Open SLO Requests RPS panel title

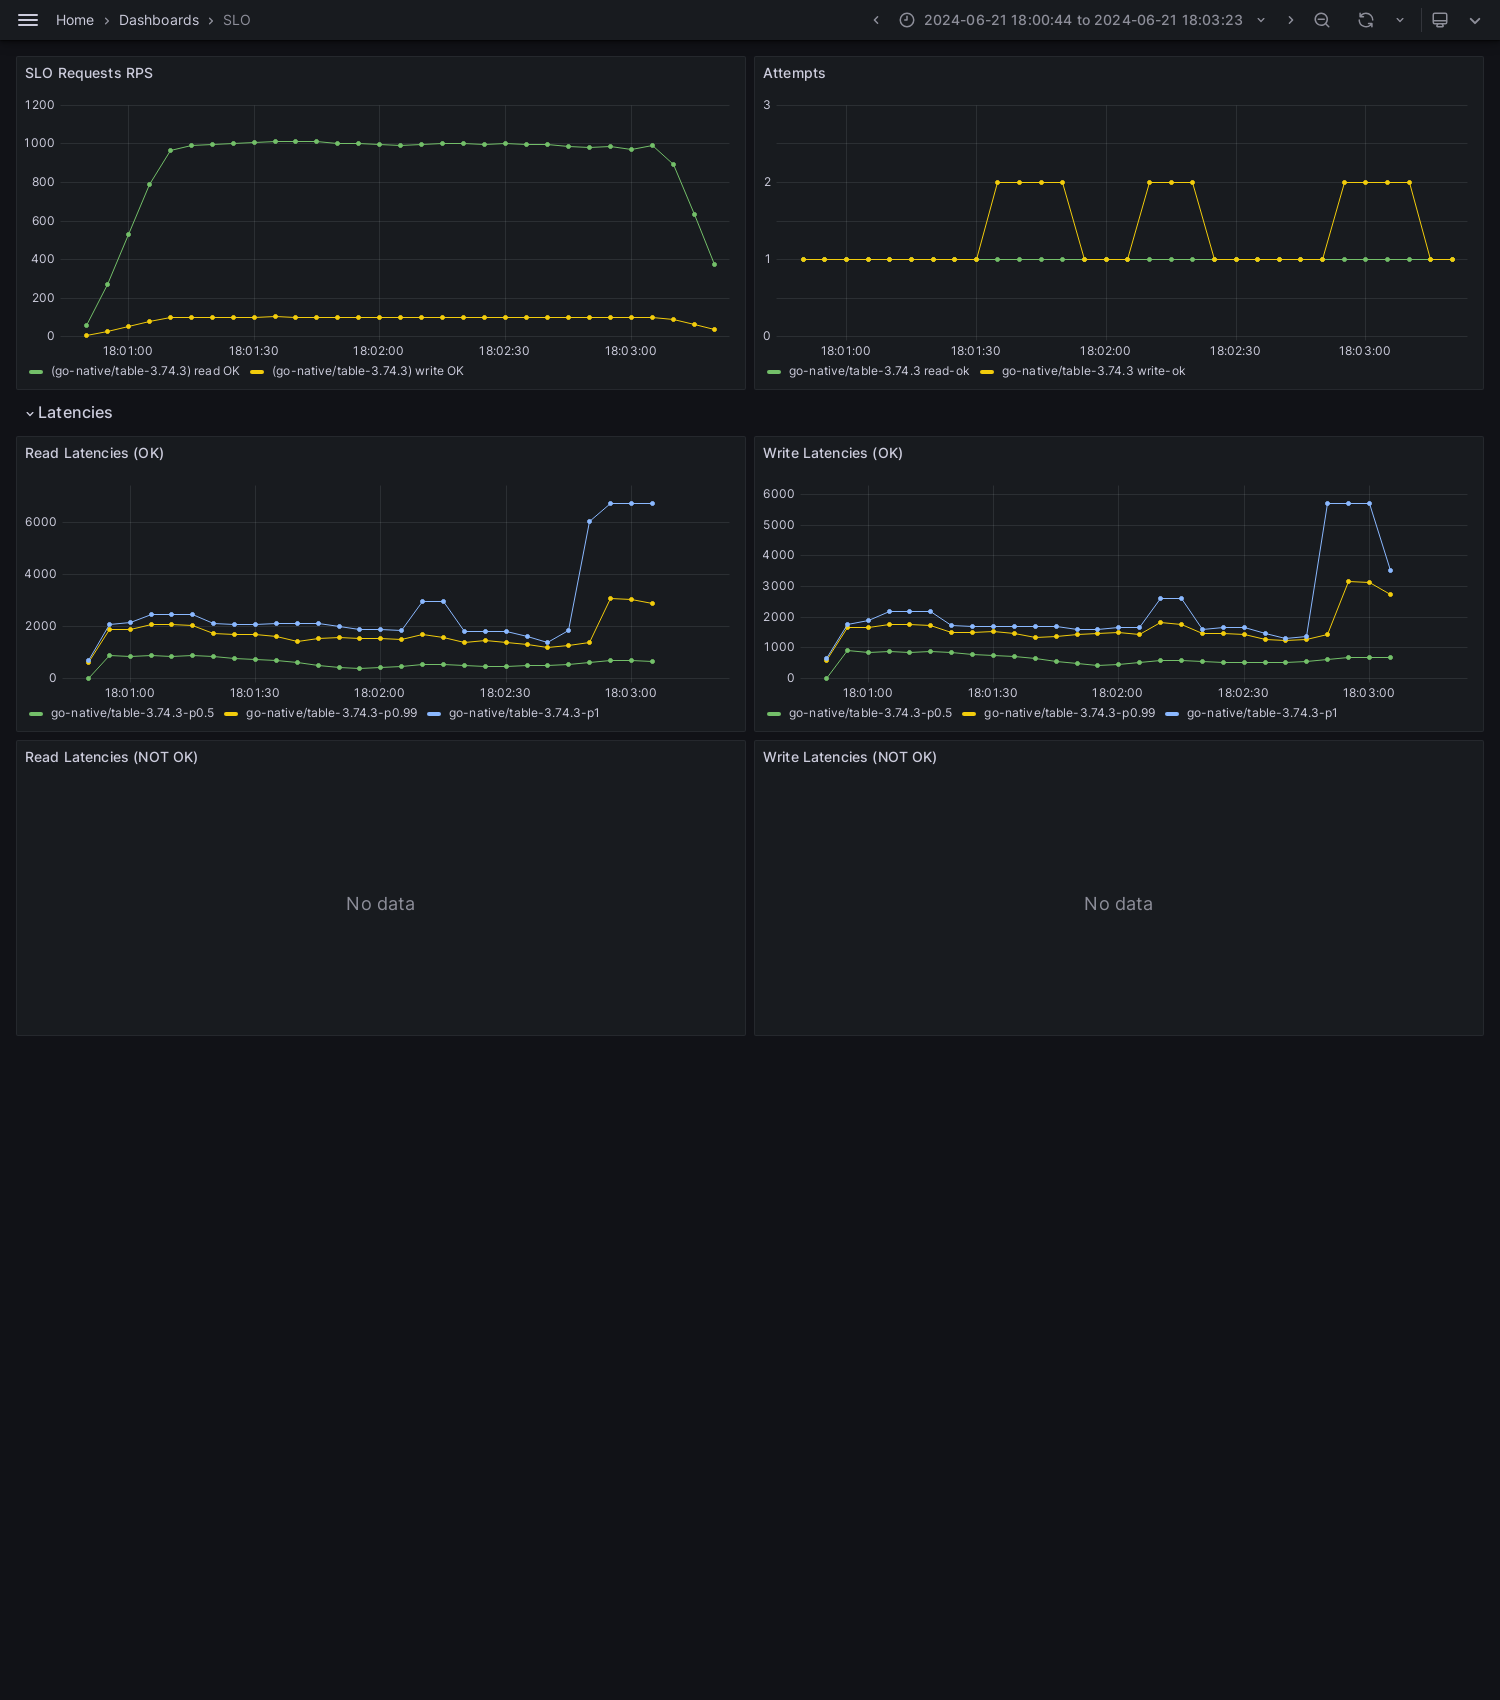[x=89, y=73]
